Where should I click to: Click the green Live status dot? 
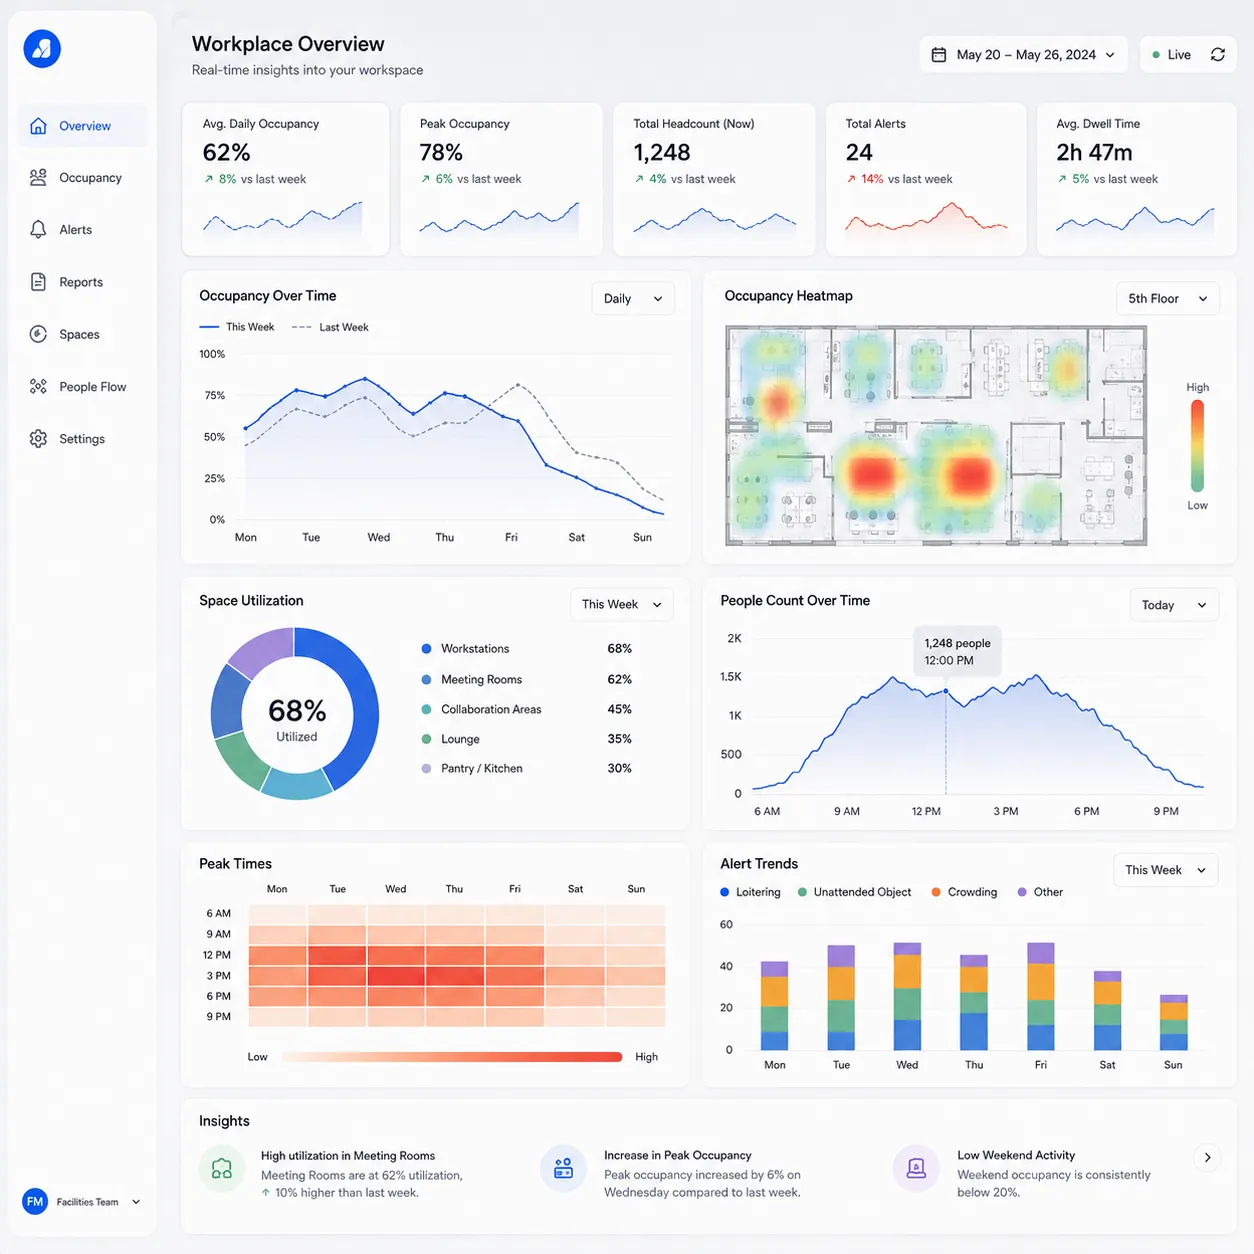[1156, 55]
